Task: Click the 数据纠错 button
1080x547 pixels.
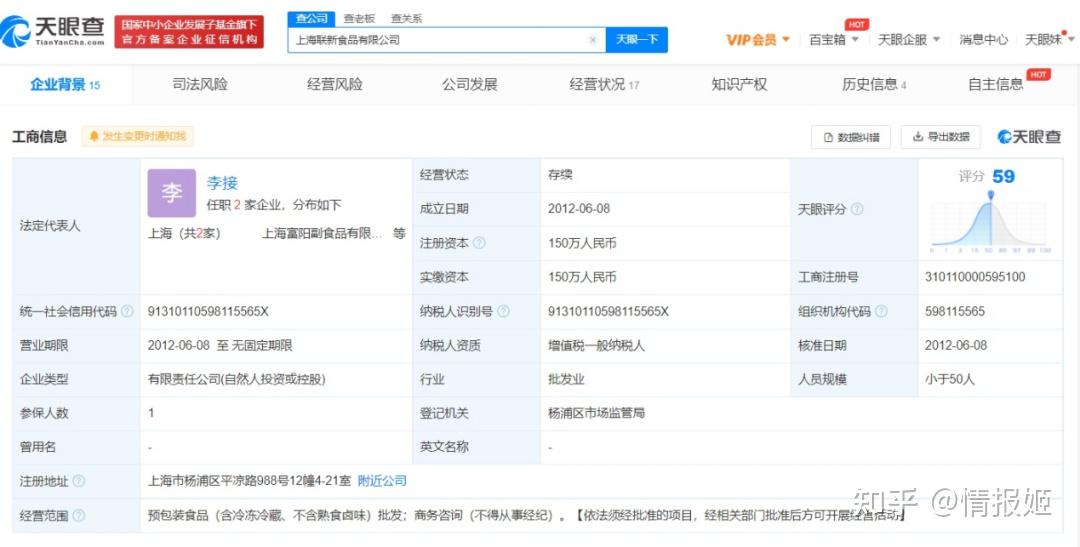Action: pyautogui.click(x=851, y=137)
